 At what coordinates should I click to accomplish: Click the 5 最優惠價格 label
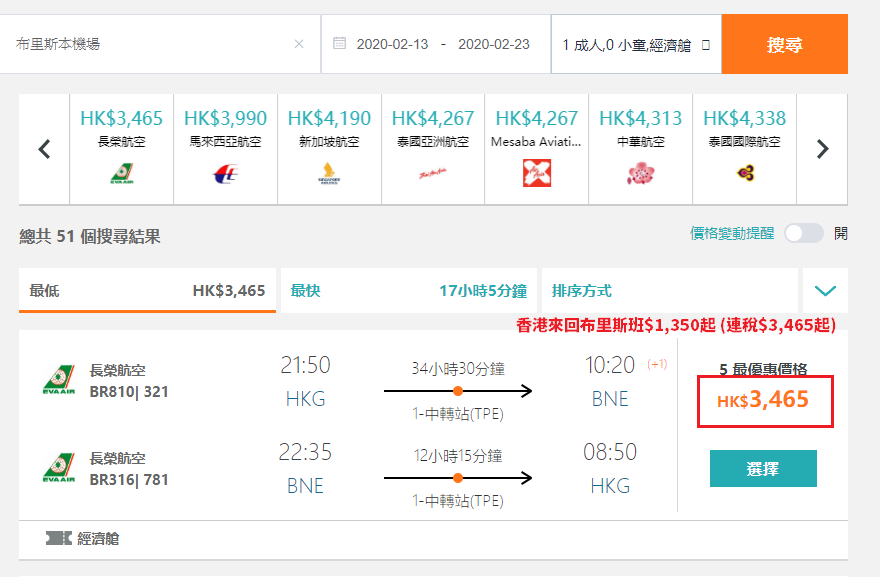(x=763, y=369)
